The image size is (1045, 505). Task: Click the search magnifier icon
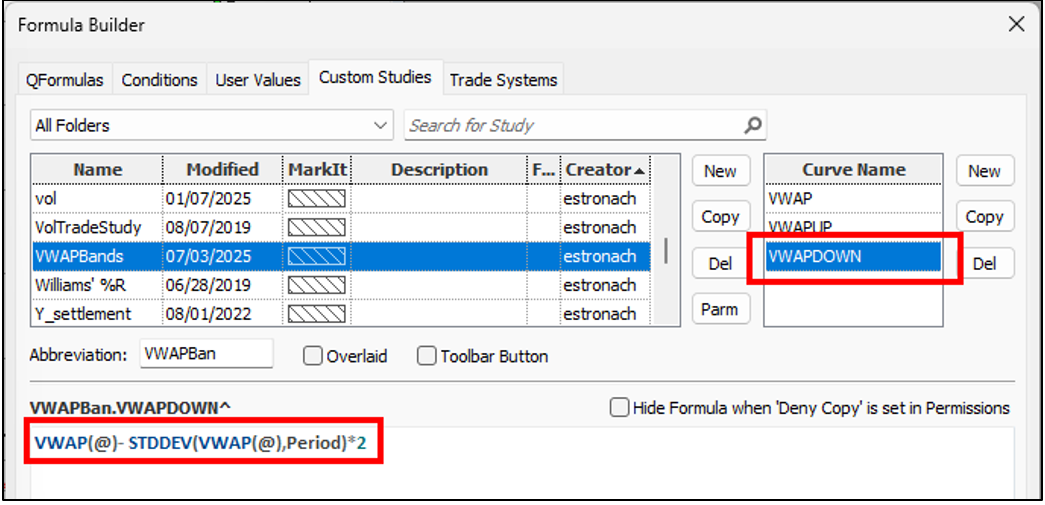coord(752,125)
